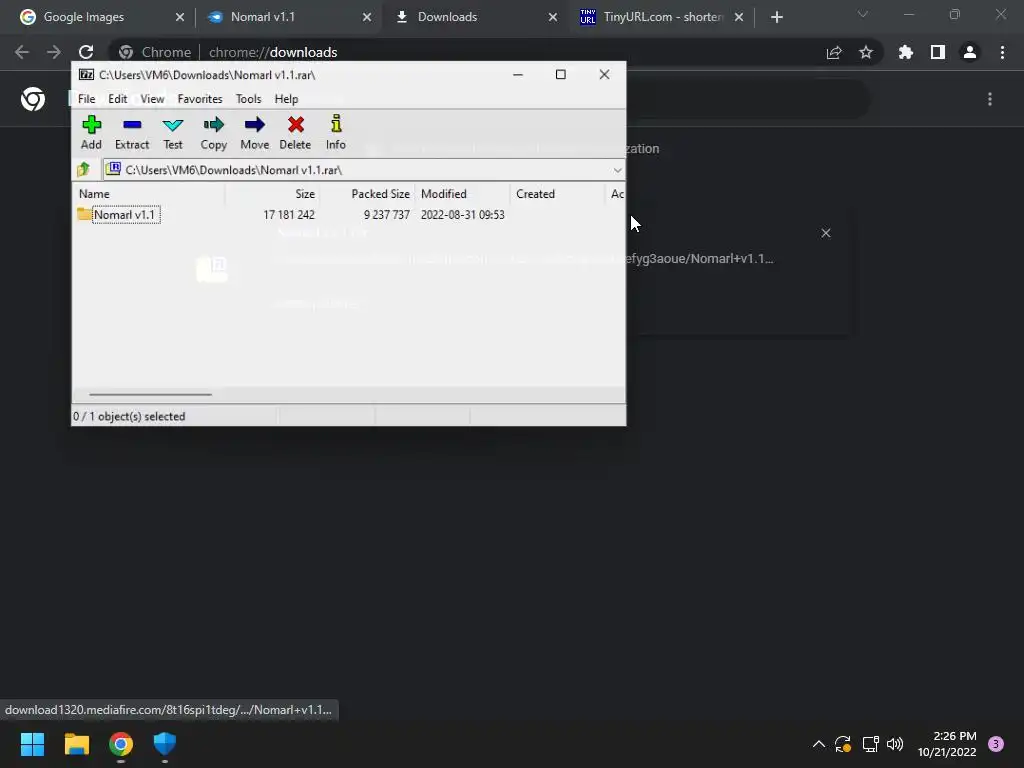Show hidden system tray icons
1024x768 pixels.
click(818, 744)
